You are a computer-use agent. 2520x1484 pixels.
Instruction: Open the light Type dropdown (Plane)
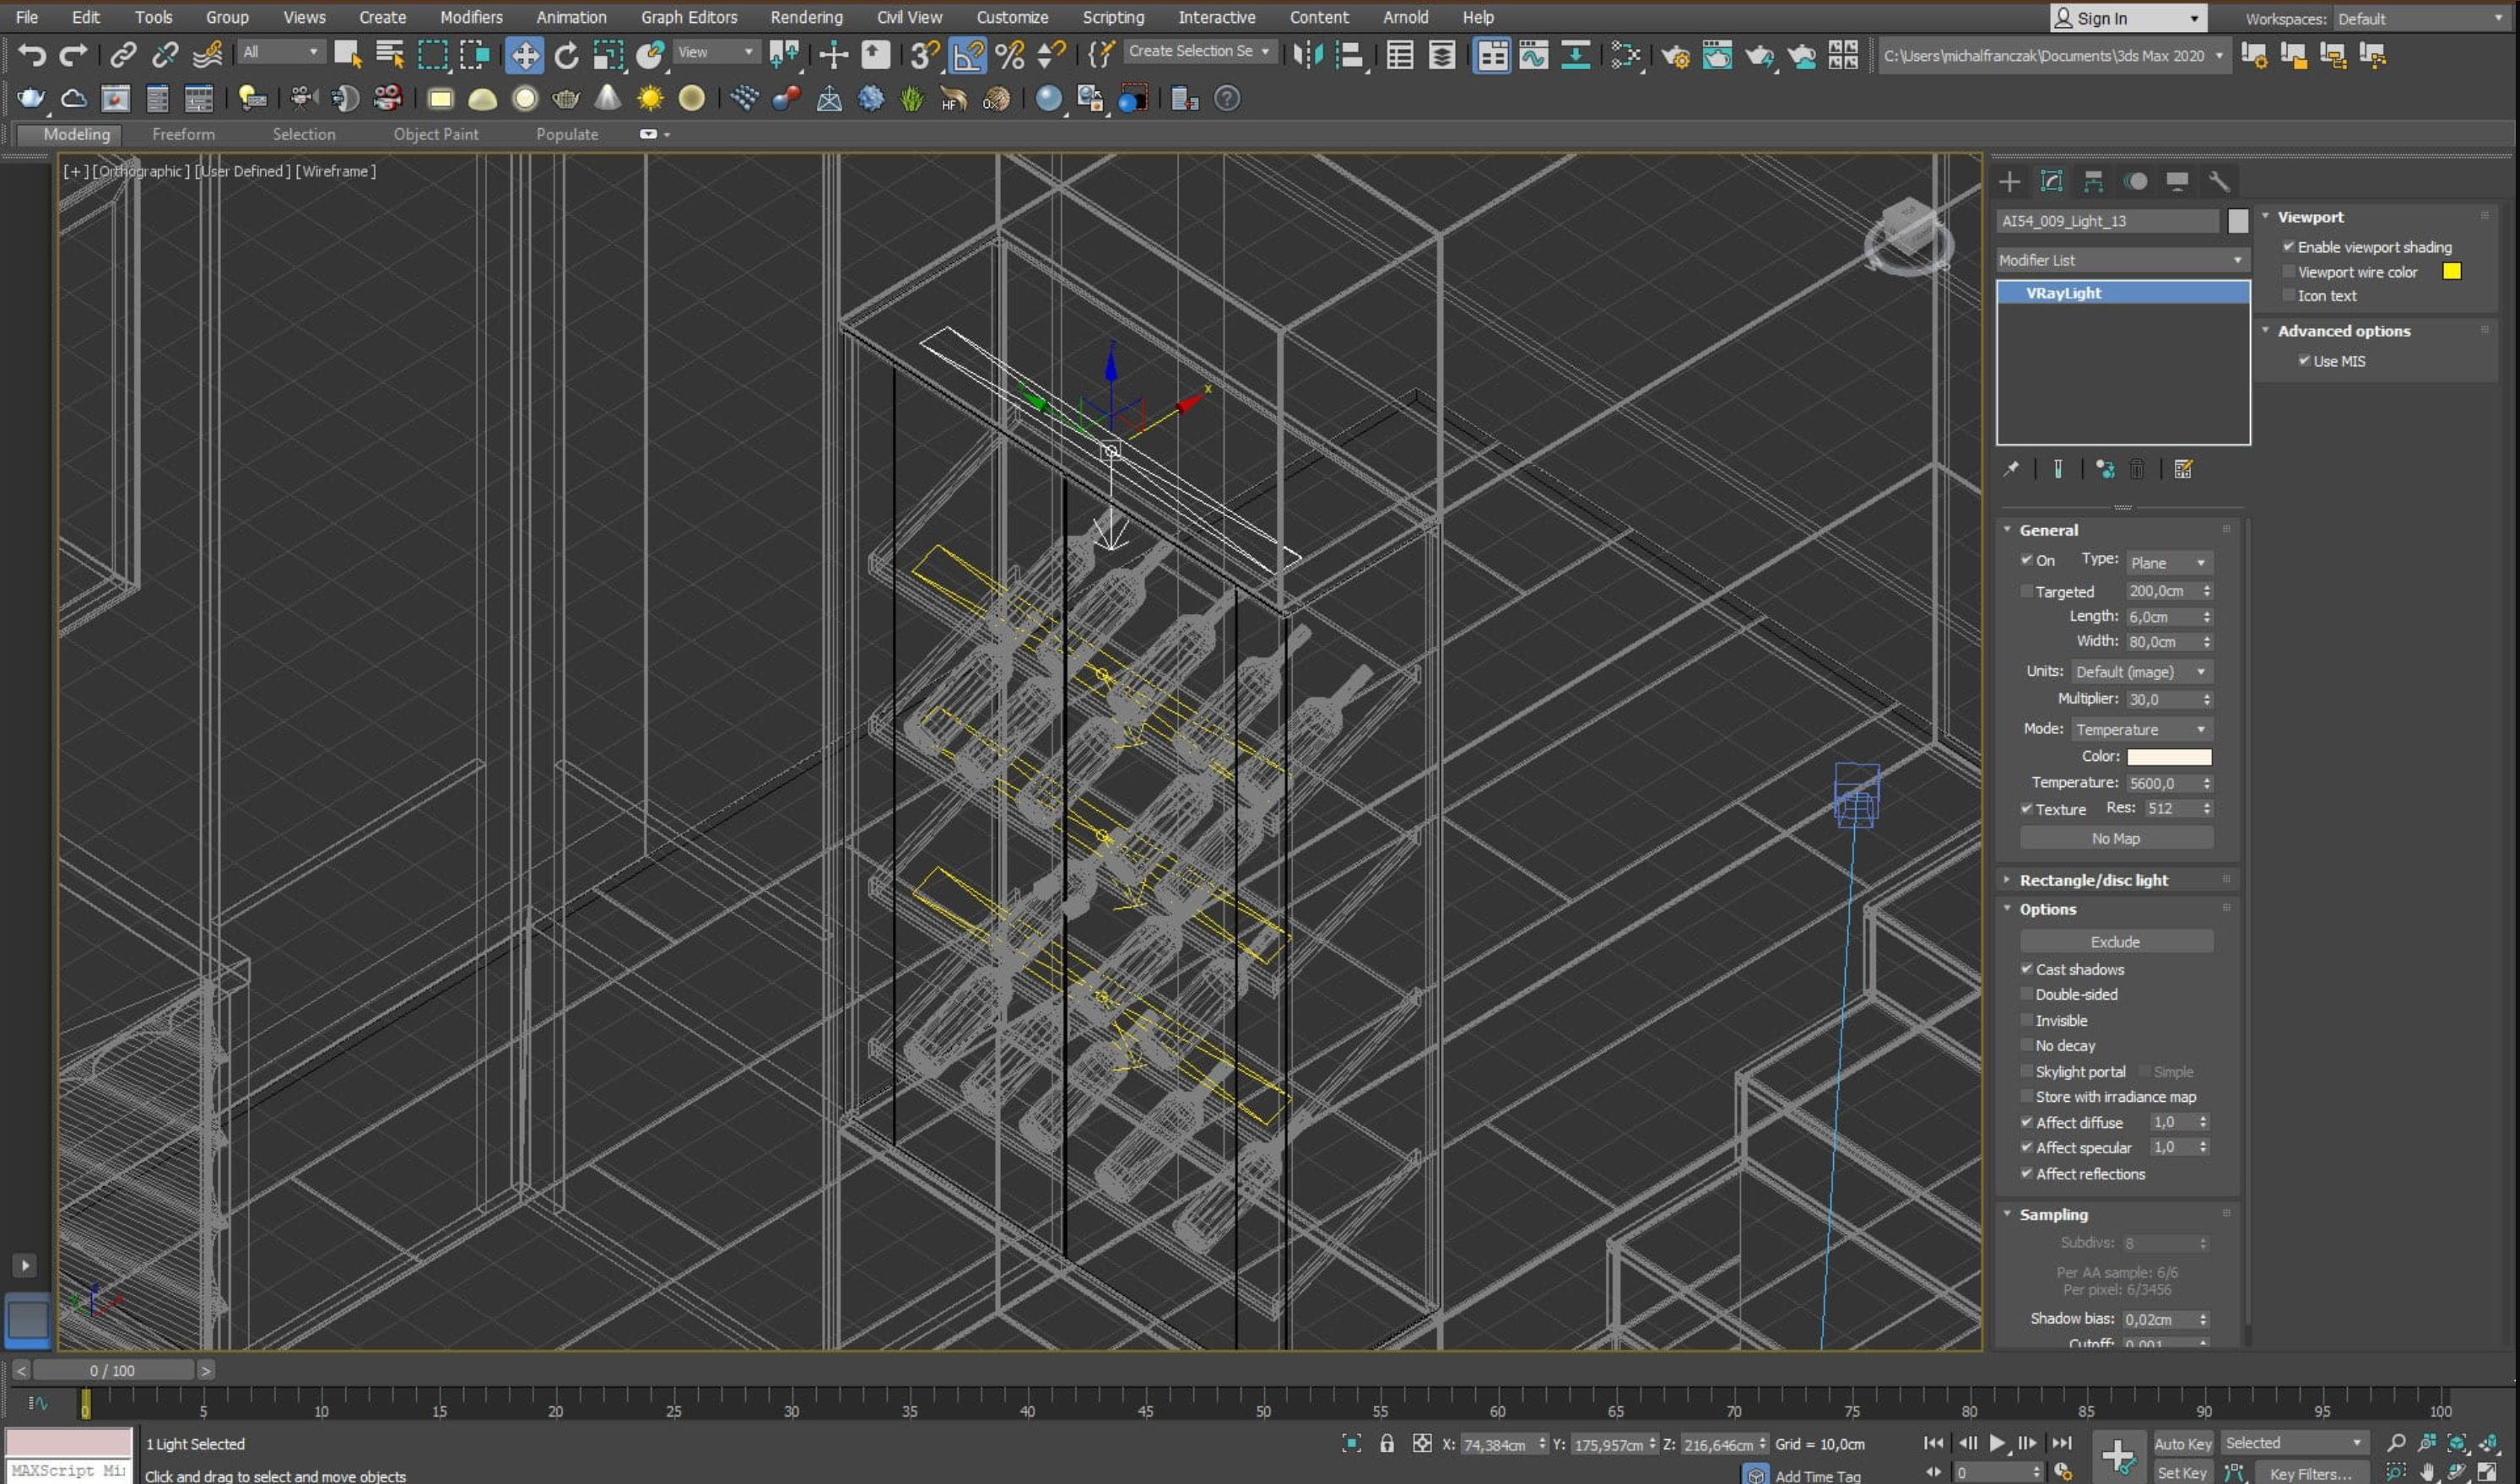coord(2168,563)
